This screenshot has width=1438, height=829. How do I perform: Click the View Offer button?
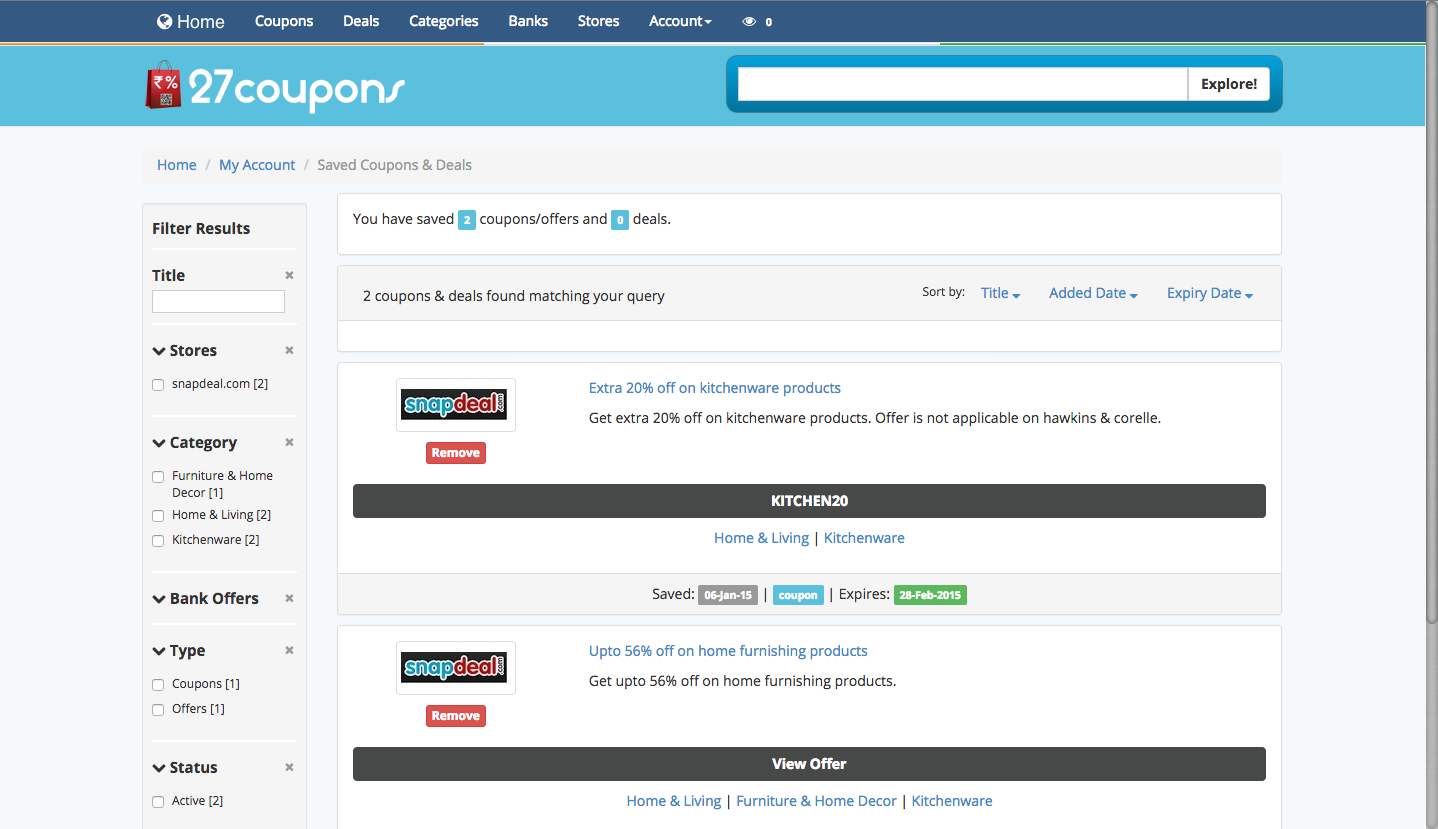click(809, 764)
